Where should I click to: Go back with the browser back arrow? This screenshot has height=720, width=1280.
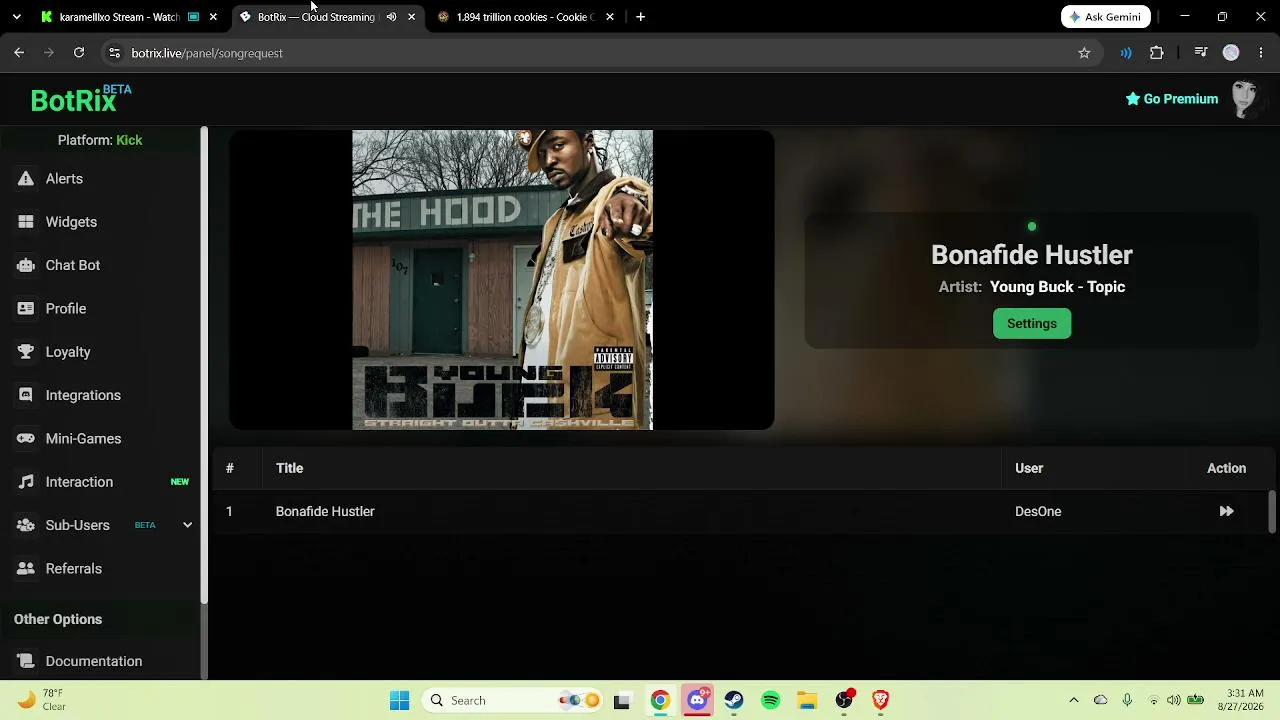point(19,53)
